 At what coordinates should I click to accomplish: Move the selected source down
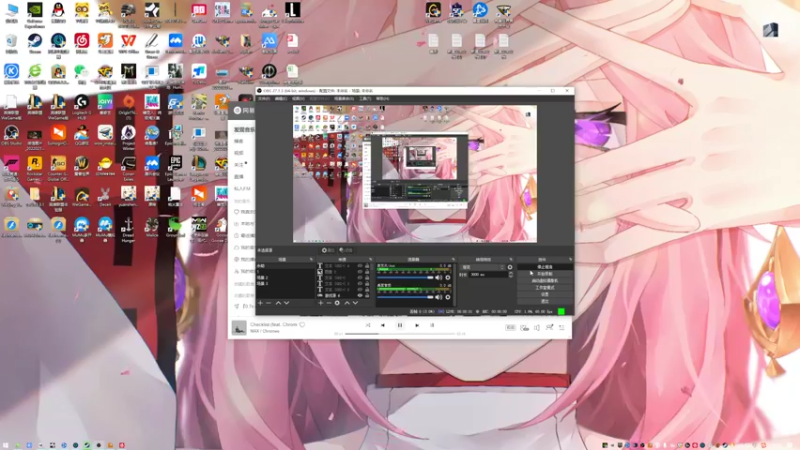pyautogui.click(x=355, y=303)
